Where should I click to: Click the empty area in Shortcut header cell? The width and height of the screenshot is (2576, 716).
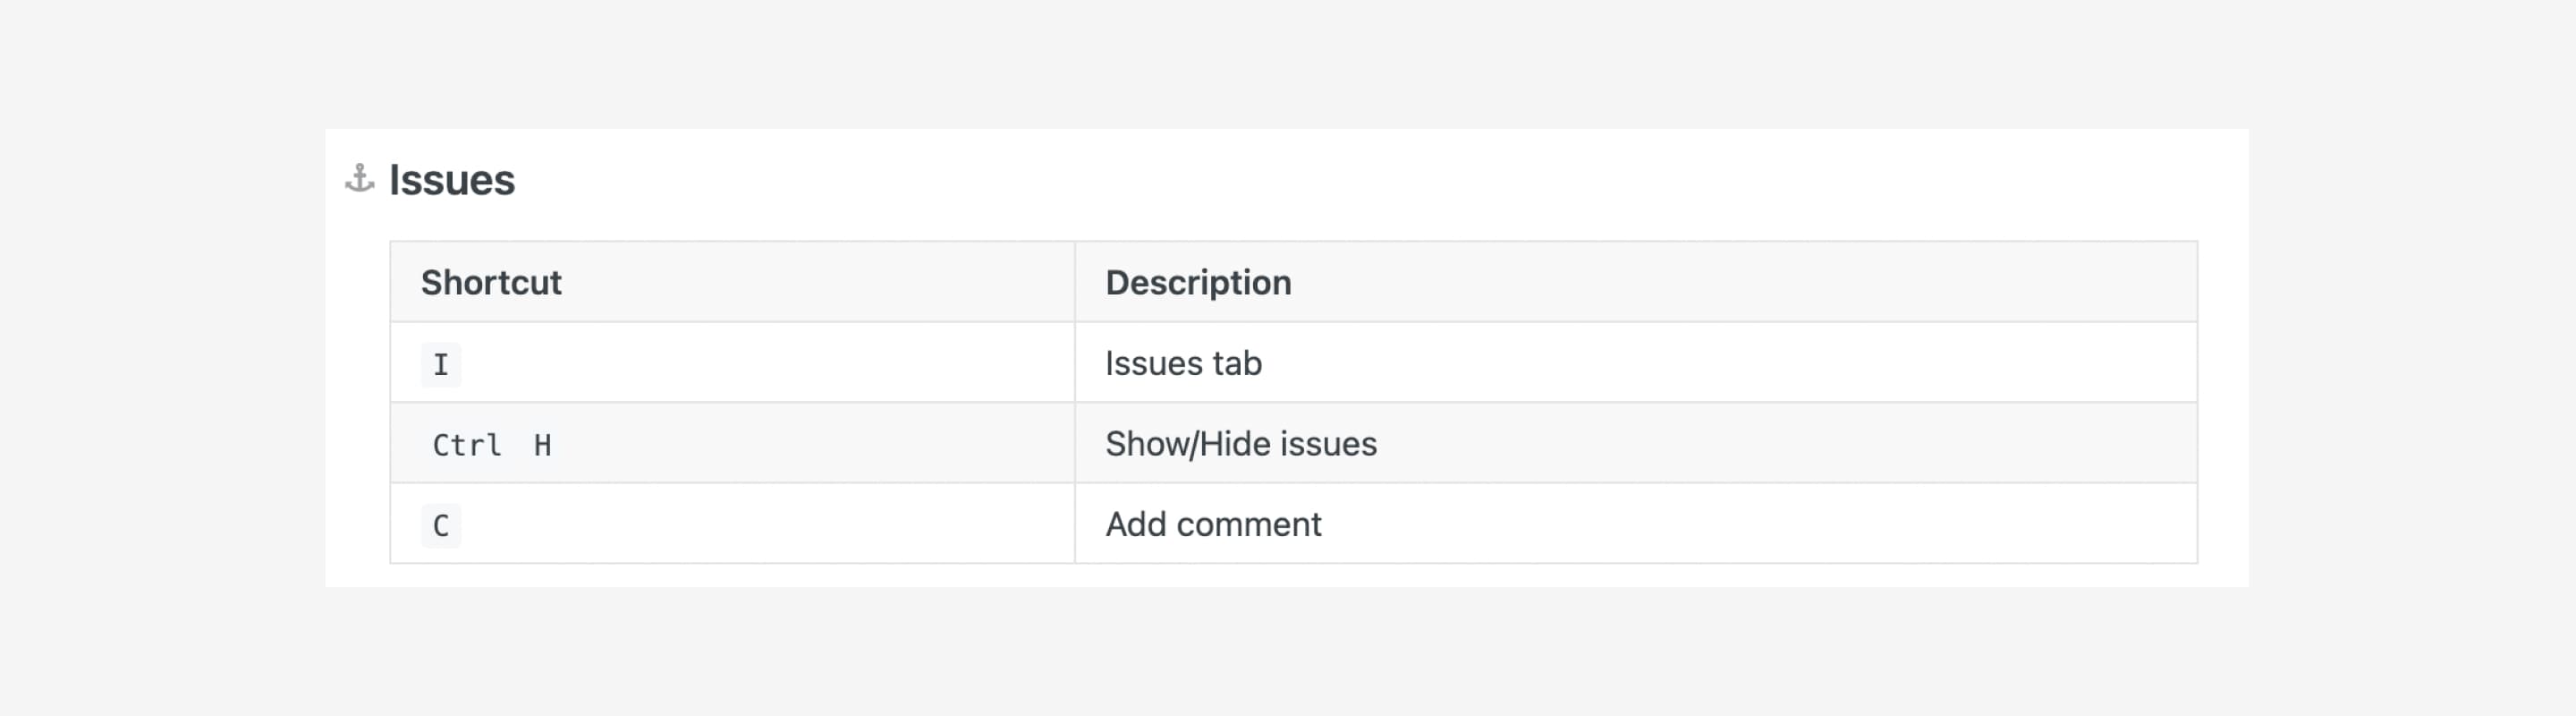pyautogui.click(x=818, y=282)
